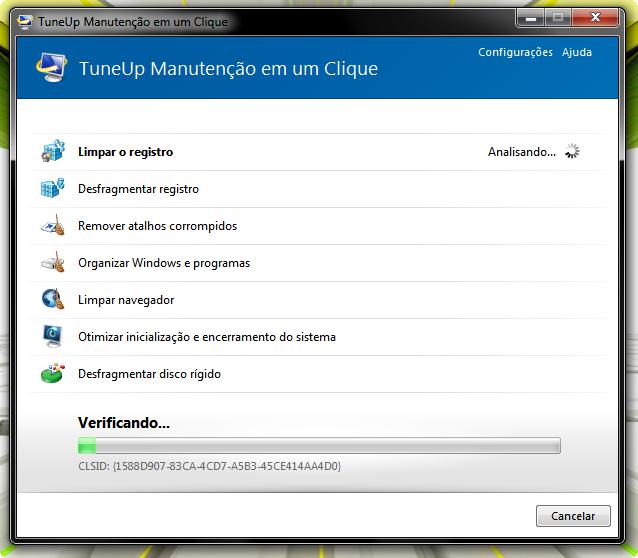Image resolution: width=638 pixels, height=558 pixels.
Task: Cancel the maintenance with Cancelar button
Action: (573, 516)
